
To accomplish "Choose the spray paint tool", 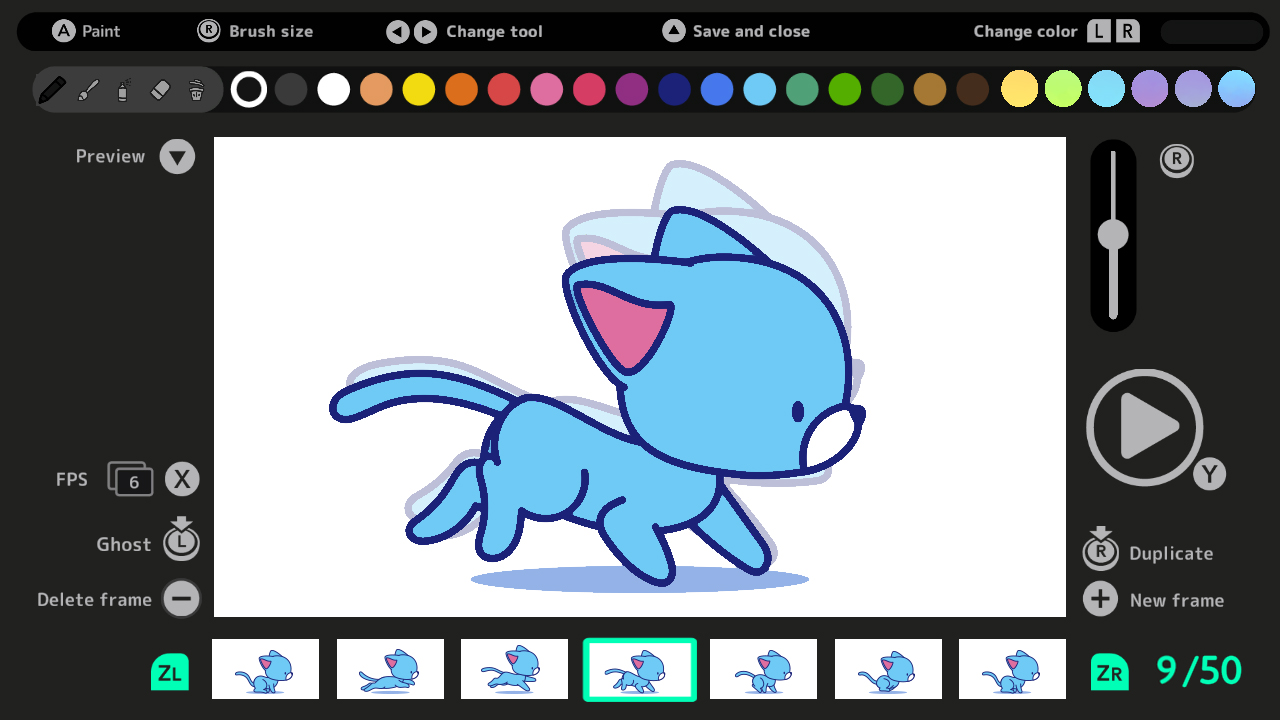I will pos(122,89).
